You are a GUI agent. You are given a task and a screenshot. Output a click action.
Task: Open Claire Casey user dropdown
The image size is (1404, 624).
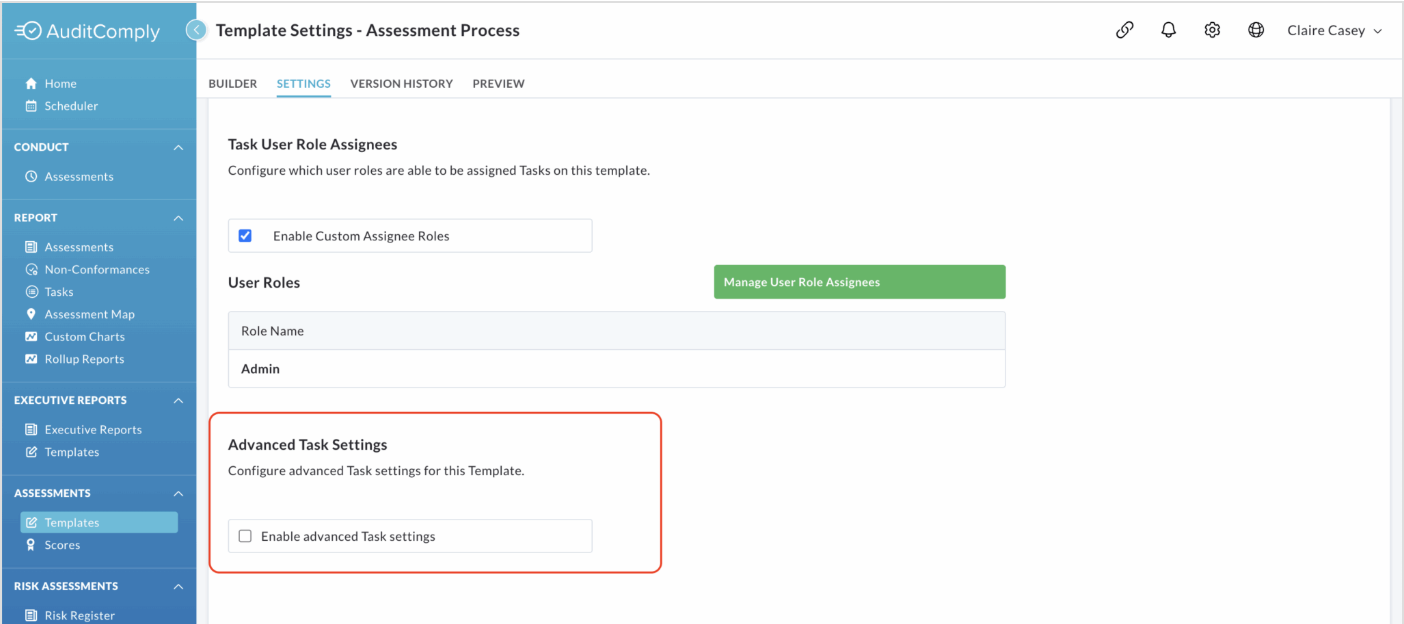(1335, 31)
